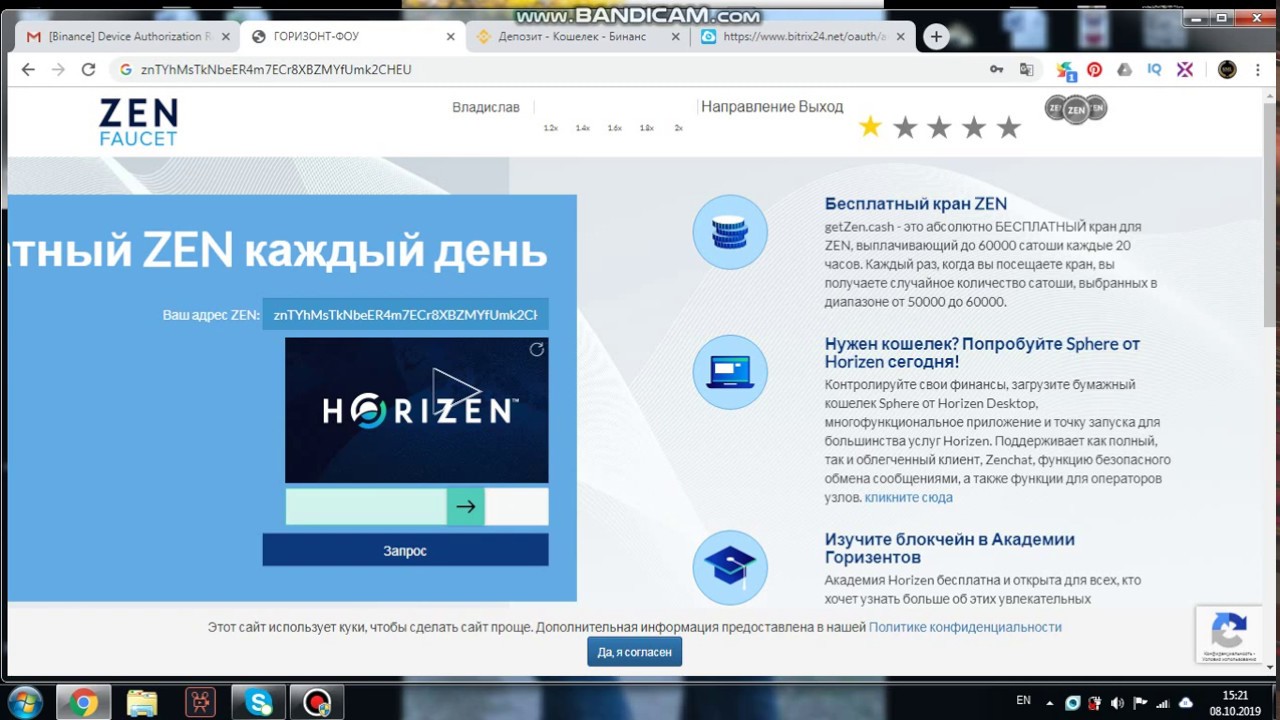Click the browser forward arrow
1280x720 pixels.
(58, 69)
